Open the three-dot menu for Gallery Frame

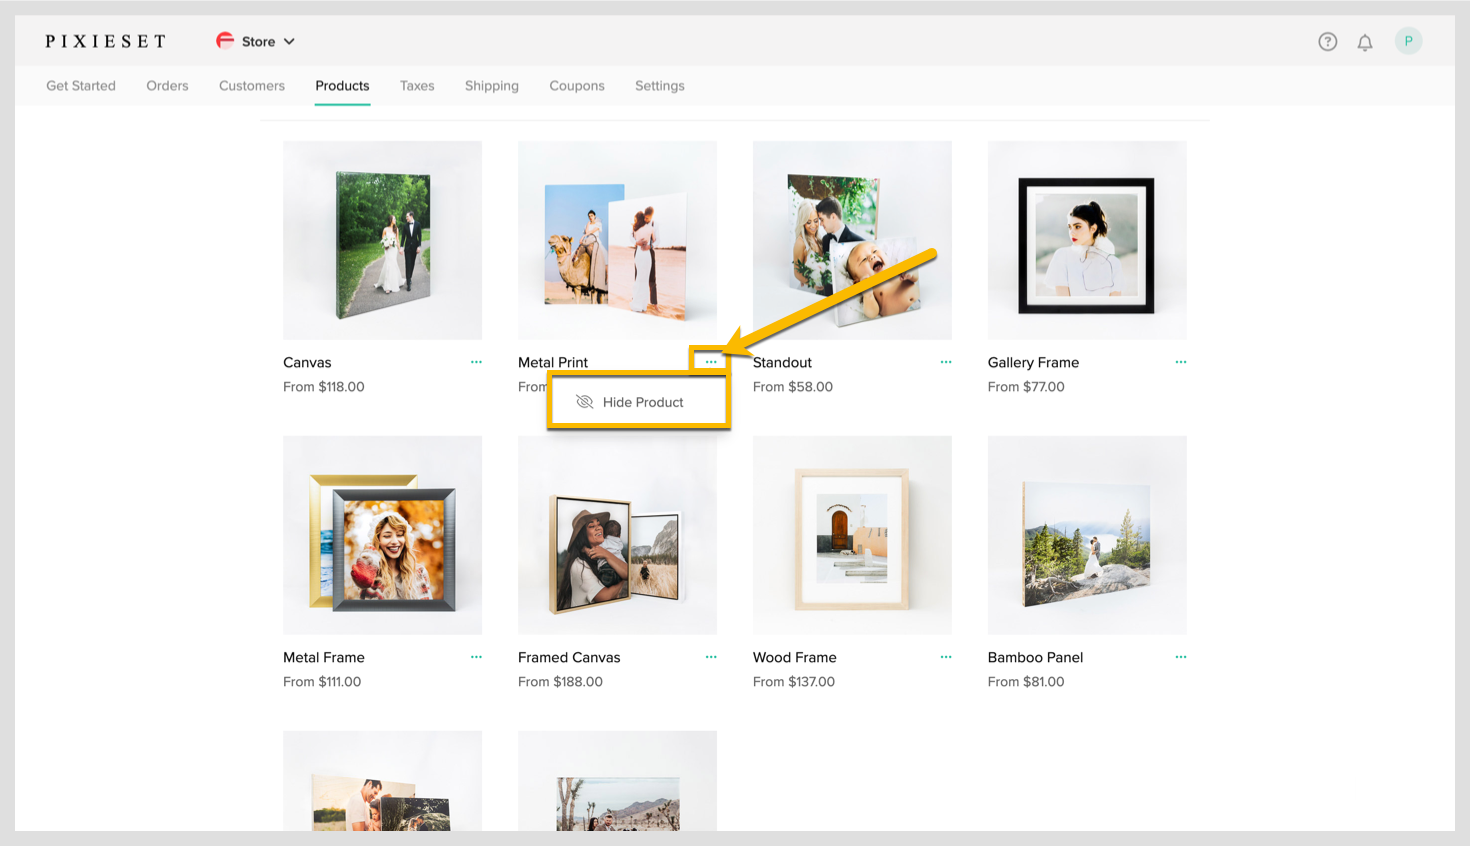click(x=1181, y=362)
